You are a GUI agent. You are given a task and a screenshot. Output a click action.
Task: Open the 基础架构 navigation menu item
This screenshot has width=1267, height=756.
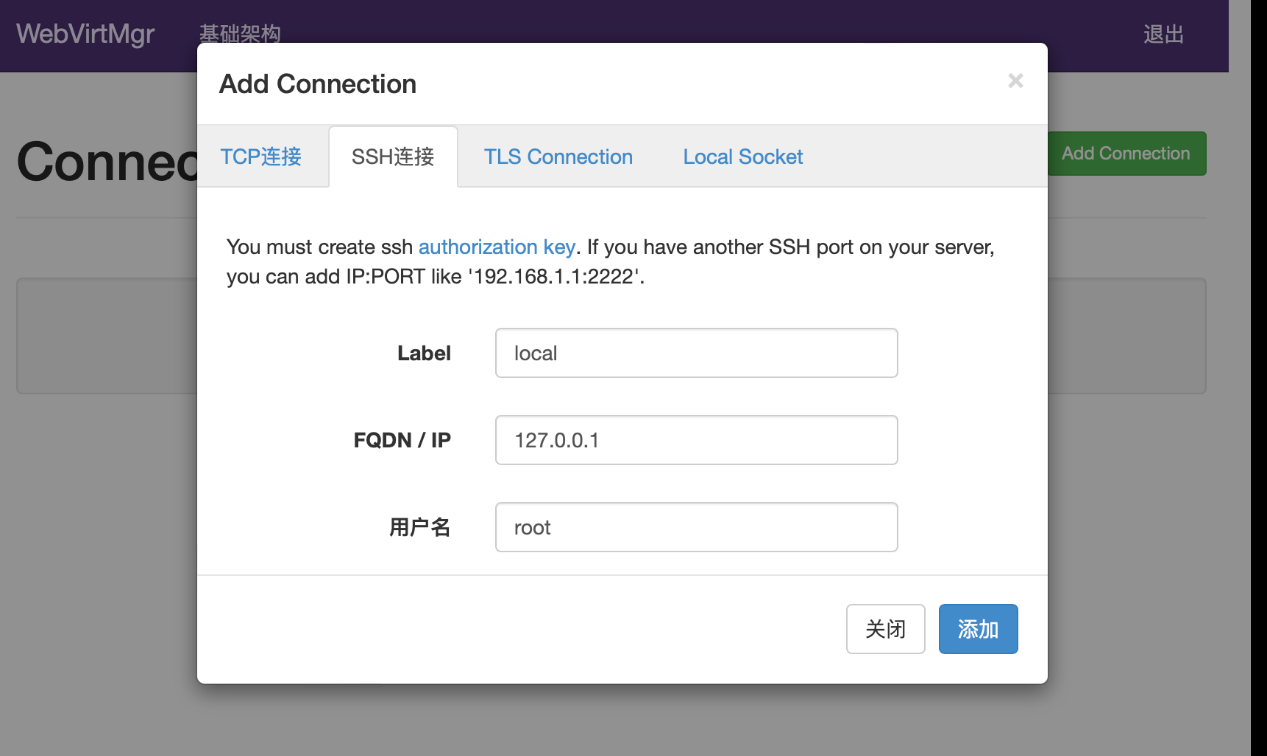[240, 35]
